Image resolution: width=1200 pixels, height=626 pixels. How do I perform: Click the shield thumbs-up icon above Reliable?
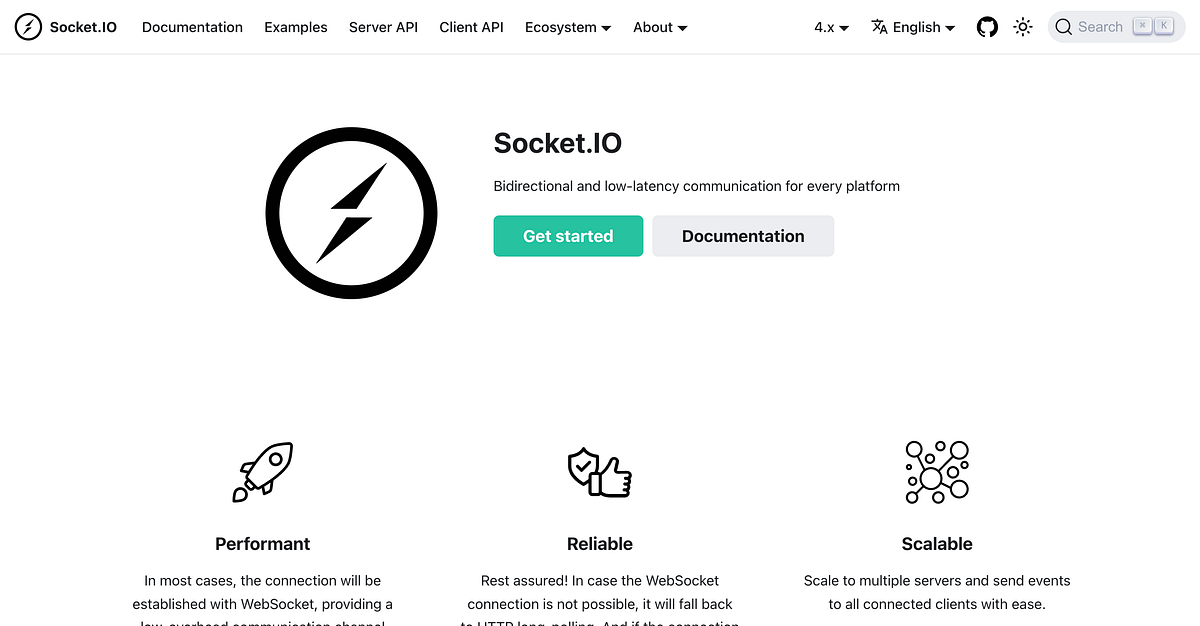tap(599, 471)
